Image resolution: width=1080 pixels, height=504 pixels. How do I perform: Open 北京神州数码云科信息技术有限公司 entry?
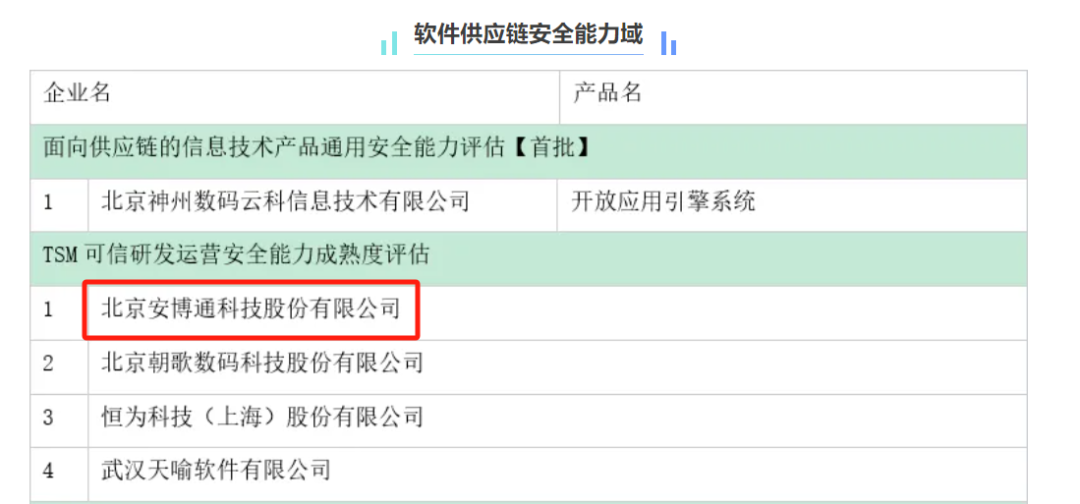tap(285, 203)
